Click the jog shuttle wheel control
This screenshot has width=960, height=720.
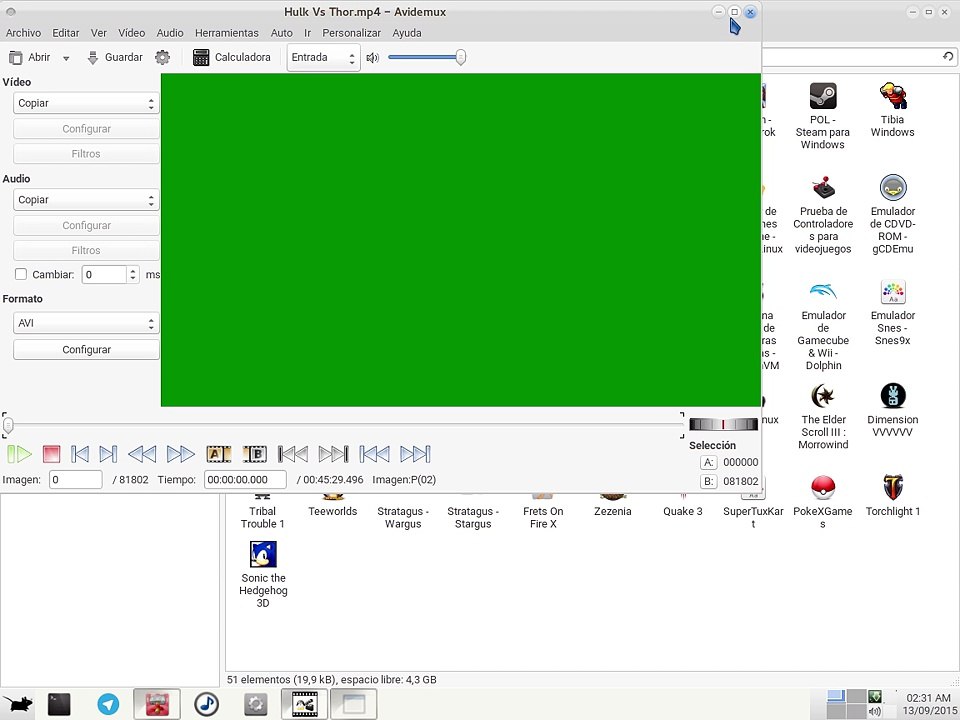(724, 424)
